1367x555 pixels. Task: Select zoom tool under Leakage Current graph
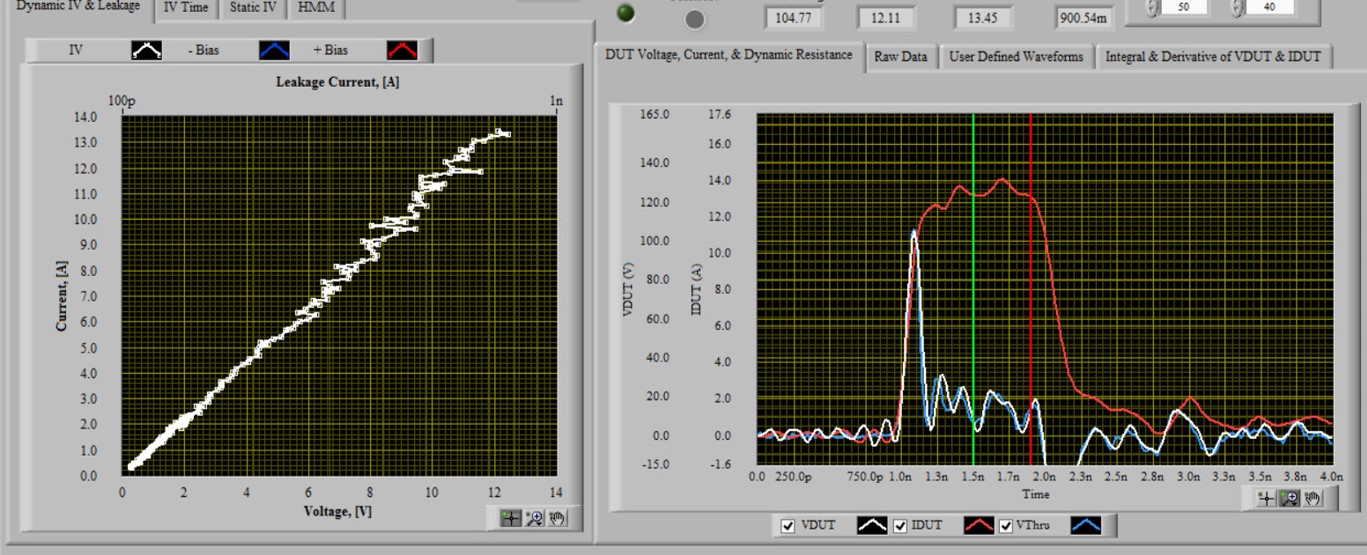[x=534, y=518]
